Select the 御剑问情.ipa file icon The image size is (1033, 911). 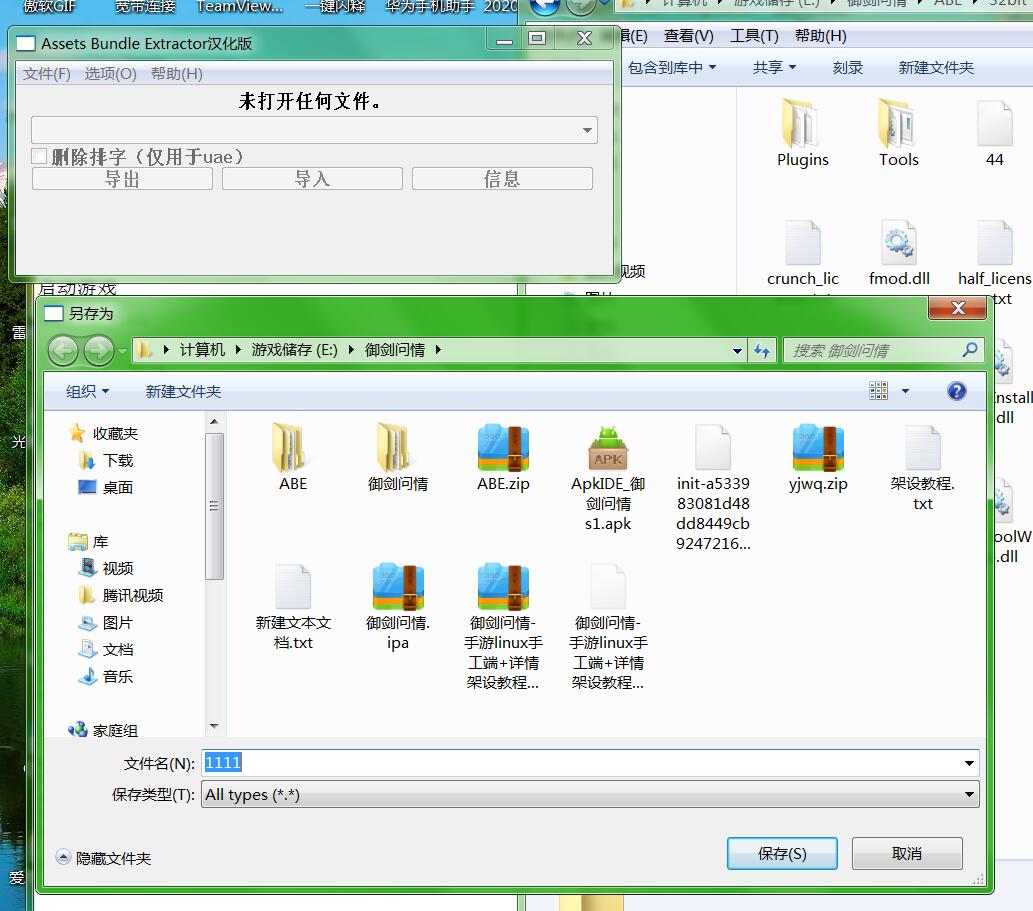tap(398, 587)
